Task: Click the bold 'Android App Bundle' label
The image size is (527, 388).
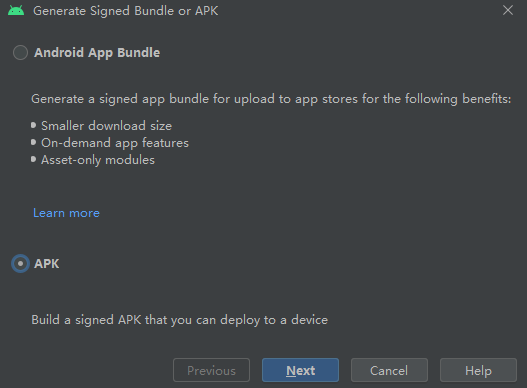Action: tap(97, 53)
